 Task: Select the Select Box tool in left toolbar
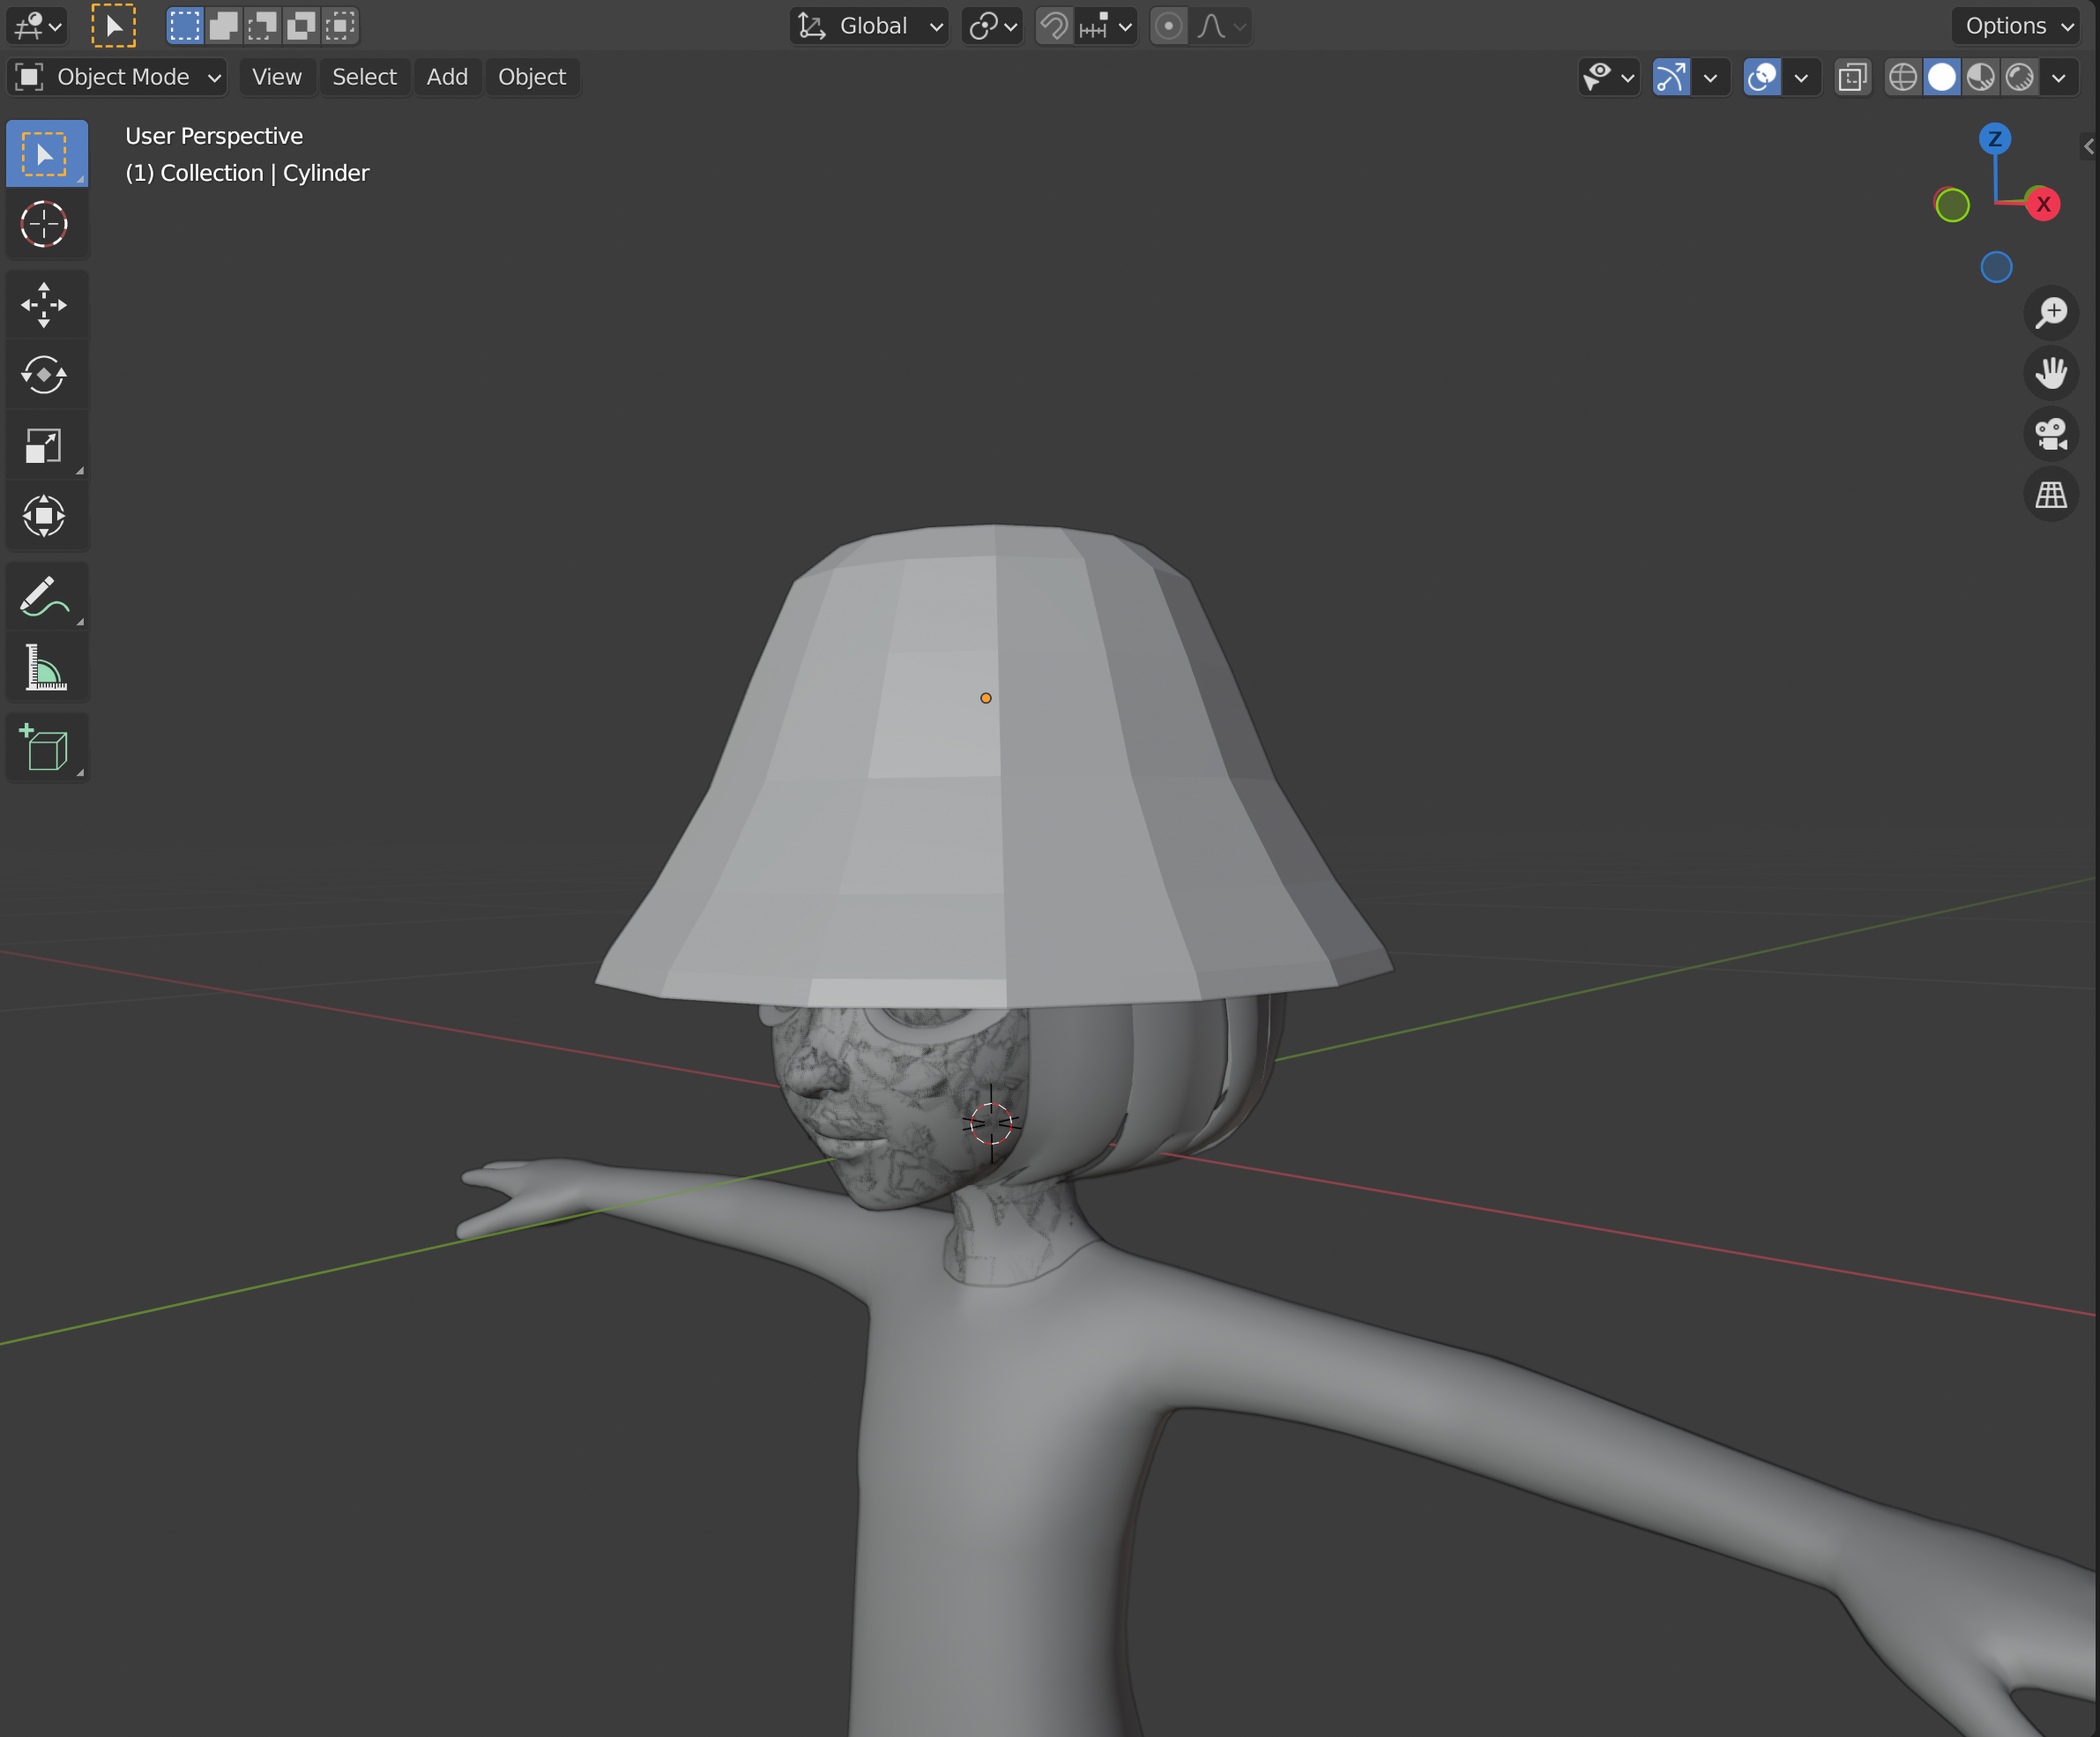(x=46, y=154)
